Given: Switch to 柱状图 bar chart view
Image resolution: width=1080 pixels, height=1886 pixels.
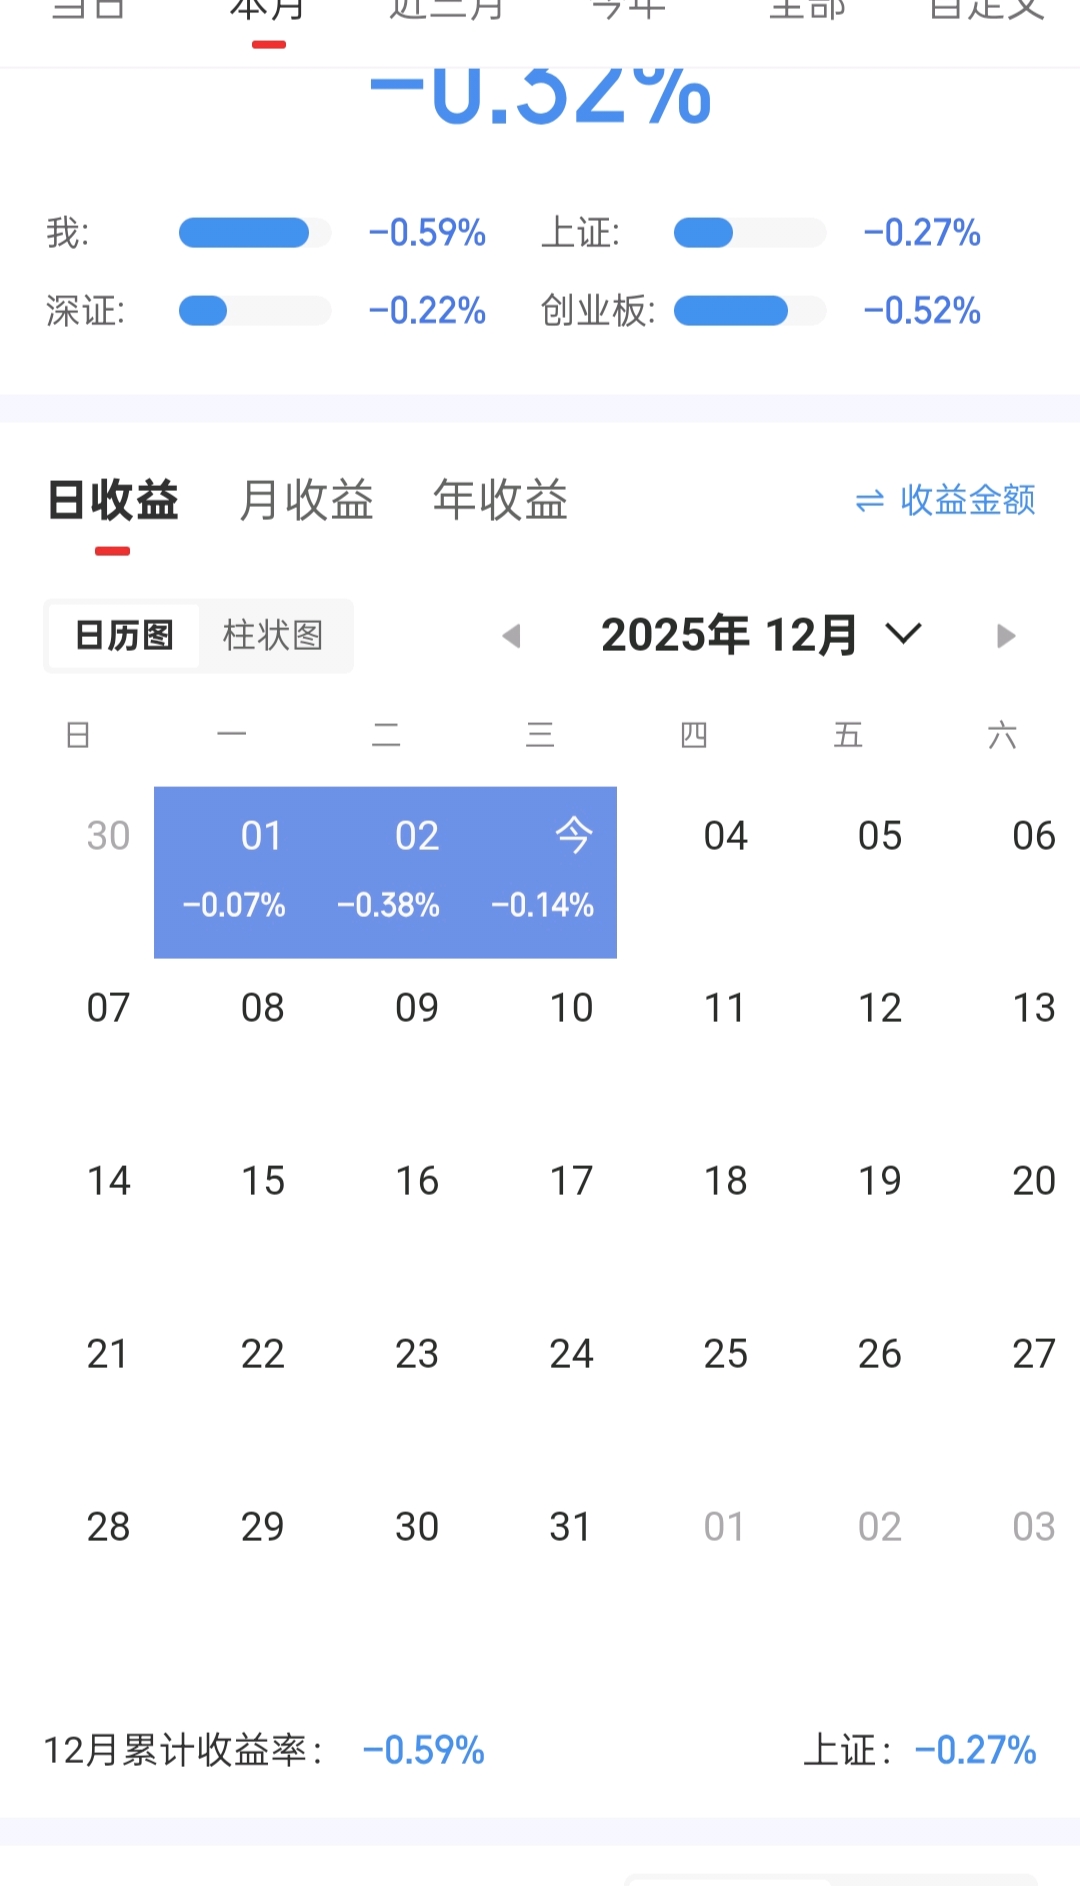Looking at the screenshot, I should (273, 636).
